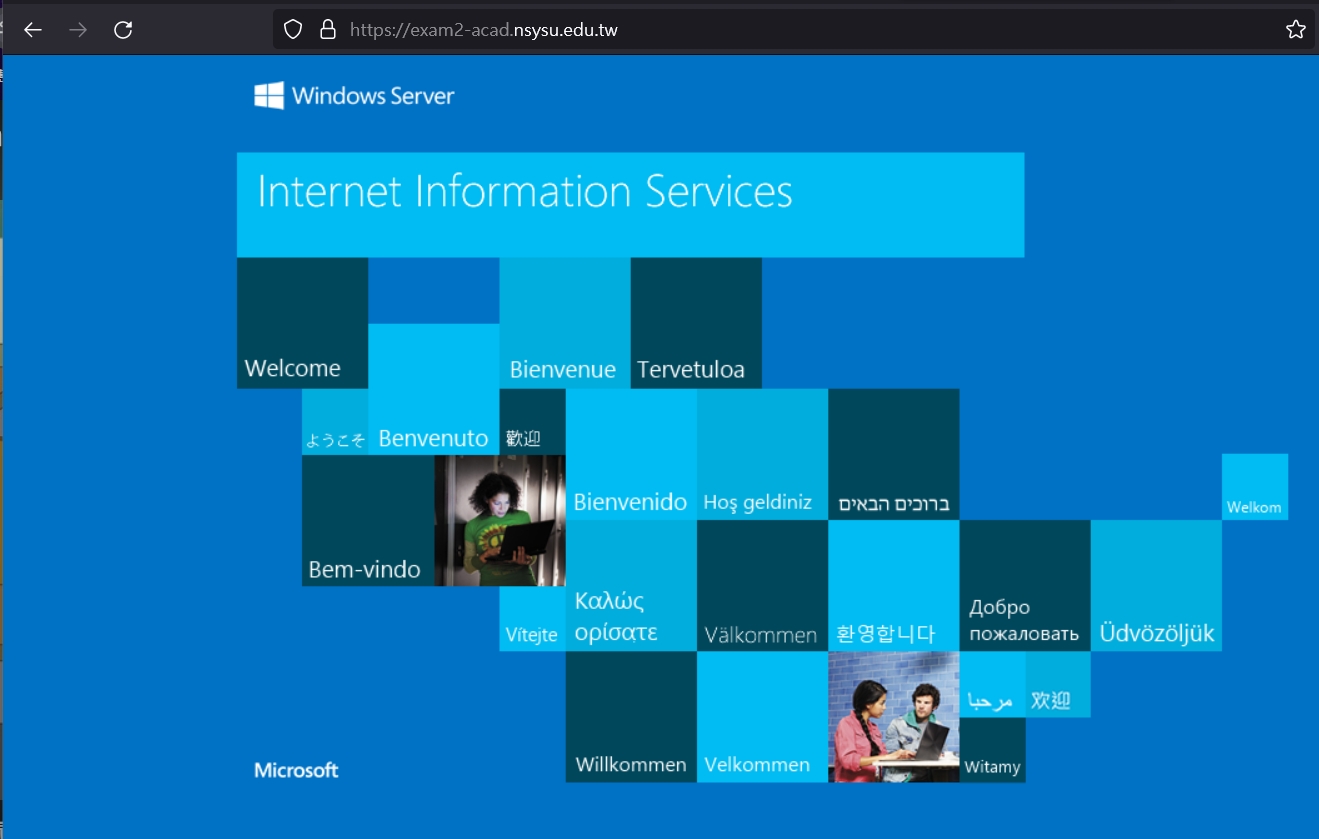Click the ברוכים הבאים tile
The height and width of the screenshot is (839, 1319).
pos(894,454)
